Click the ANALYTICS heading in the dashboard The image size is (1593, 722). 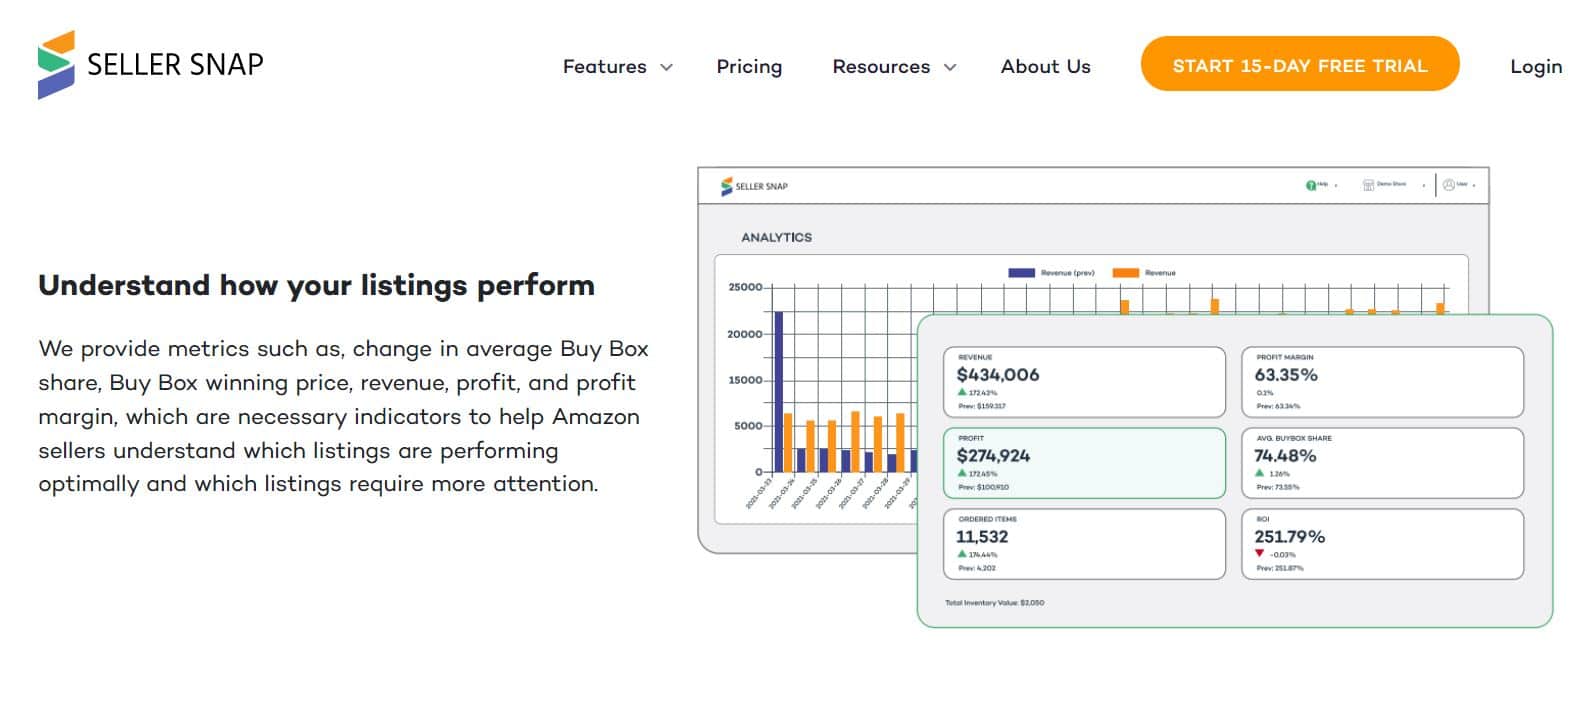tap(776, 237)
